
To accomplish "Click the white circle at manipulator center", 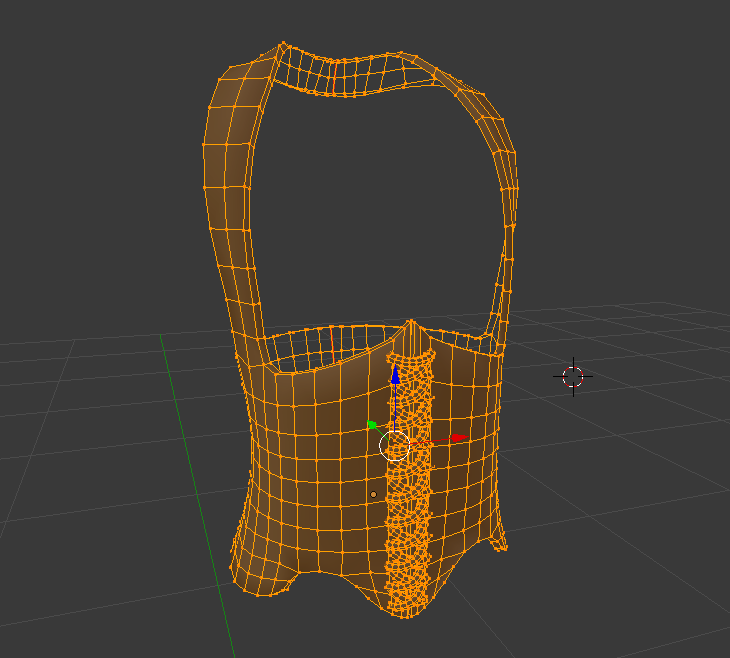I will pos(394,446).
